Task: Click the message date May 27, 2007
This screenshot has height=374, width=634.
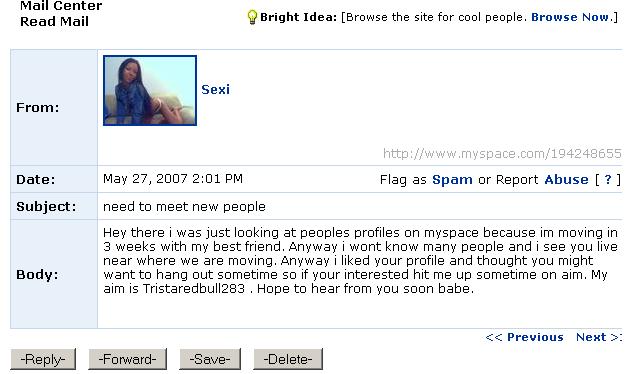Action: click(145, 179)
